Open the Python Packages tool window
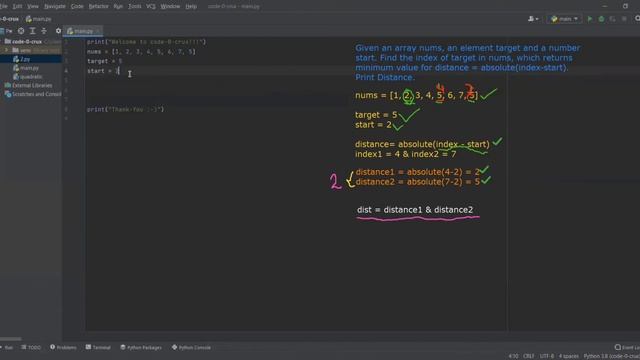Image resolution: width=640 pixels, height=360 pixels. point(141,347)
